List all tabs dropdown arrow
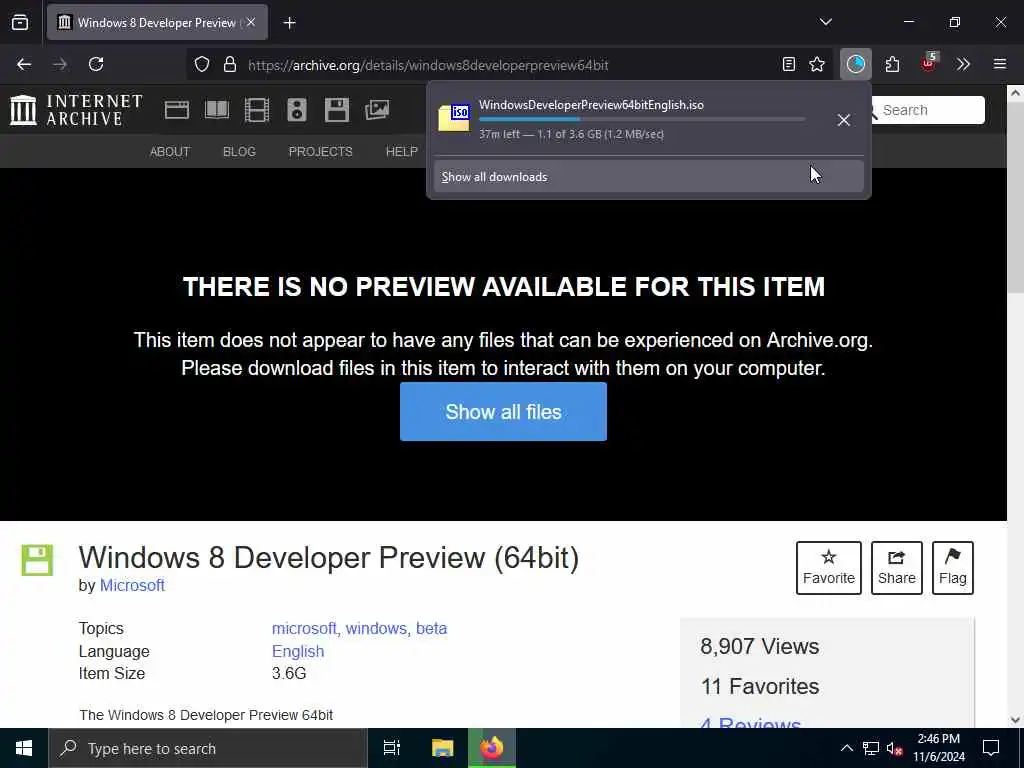This screenshot has height=768, width=1024. coord(826,22)
